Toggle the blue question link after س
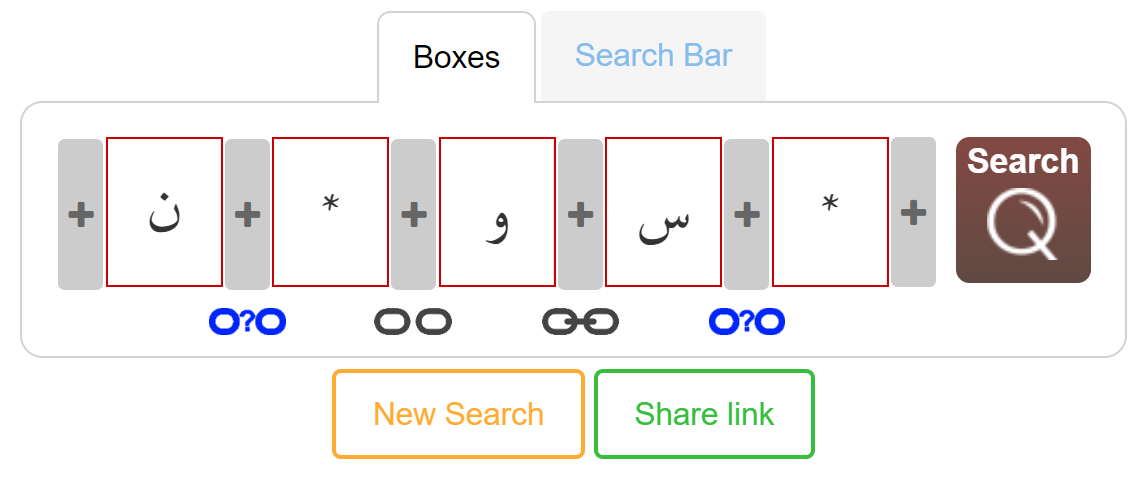Viewport: 1143px width, 478px height. coord(746,321)
